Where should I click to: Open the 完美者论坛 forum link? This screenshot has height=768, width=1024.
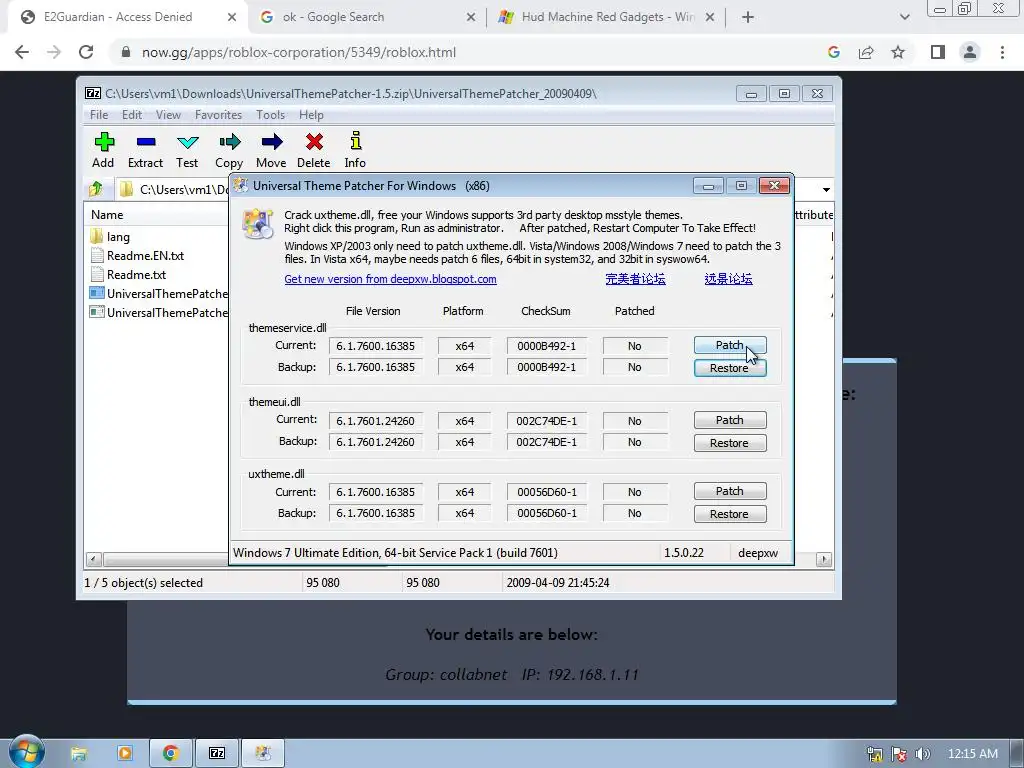click(x=635, y=279)
